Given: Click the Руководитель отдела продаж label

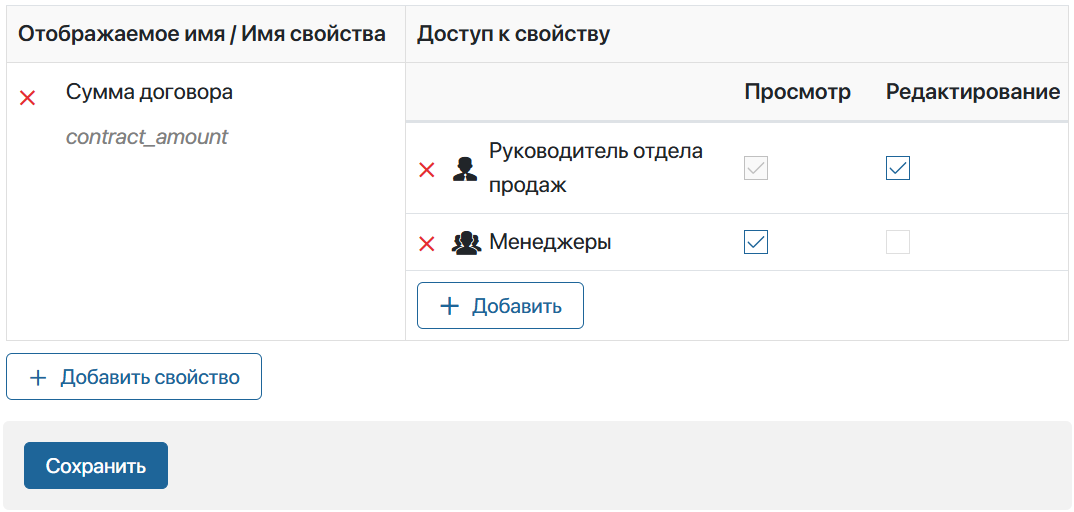Looking at the screenshot, I should (x=595, y=168).
